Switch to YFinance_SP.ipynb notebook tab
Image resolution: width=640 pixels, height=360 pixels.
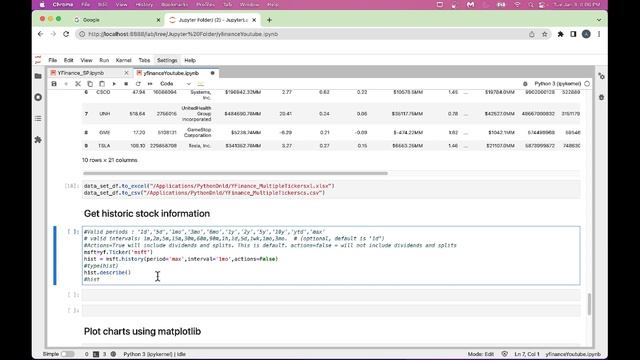[81, 73]
